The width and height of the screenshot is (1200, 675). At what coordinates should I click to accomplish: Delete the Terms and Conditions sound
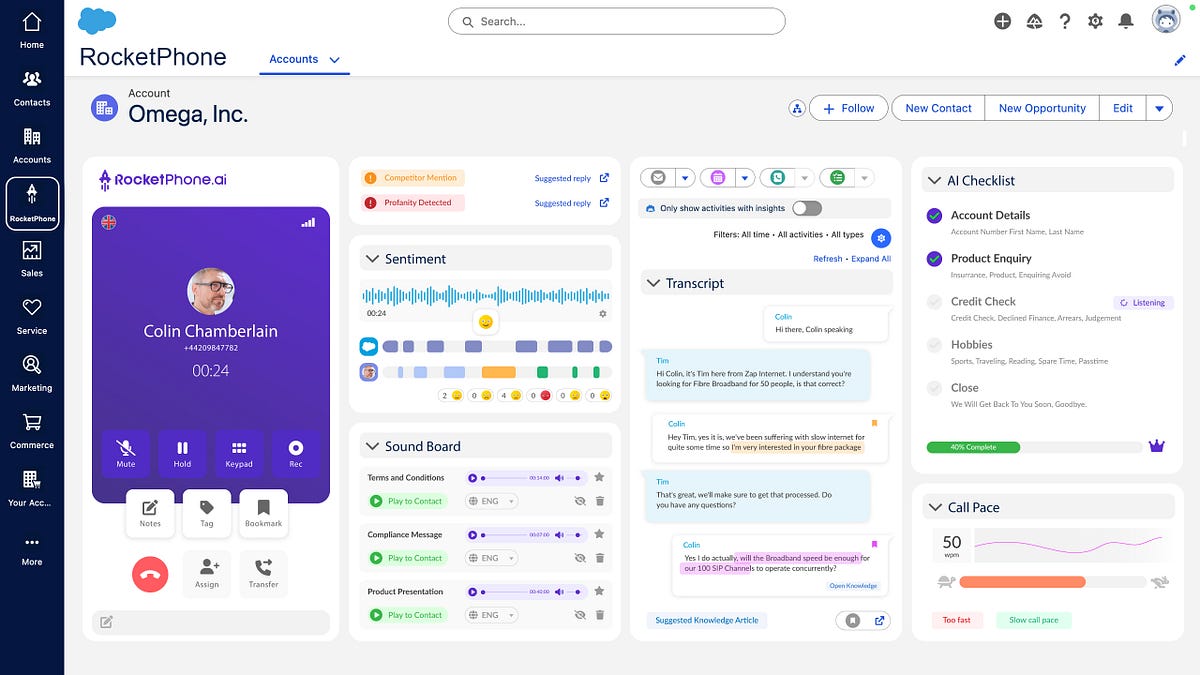tap(600, 501)
